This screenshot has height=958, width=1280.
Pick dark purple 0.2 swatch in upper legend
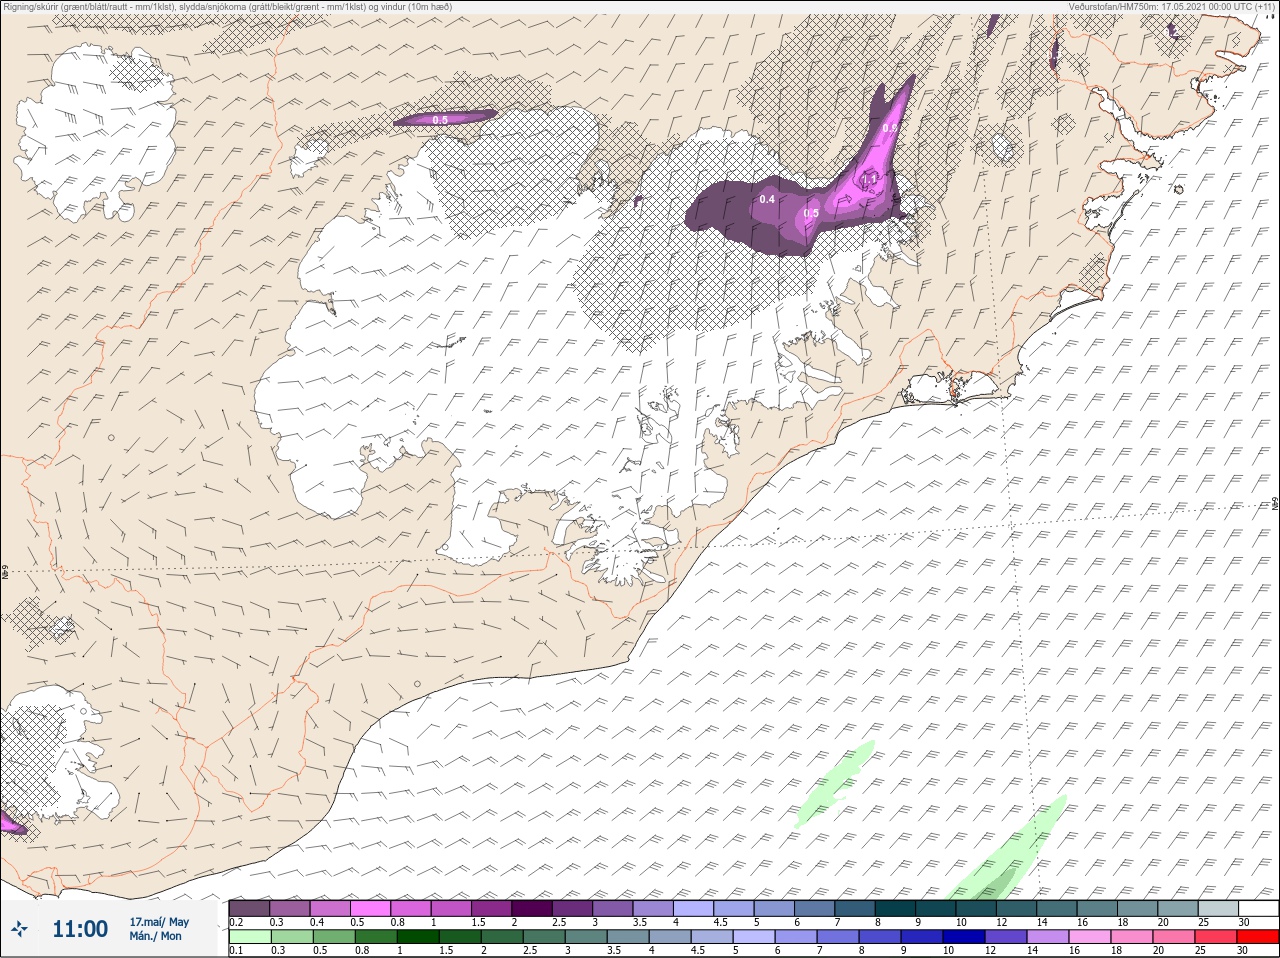point(249,909)
